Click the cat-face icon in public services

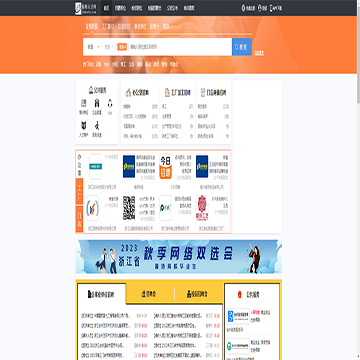83,126
